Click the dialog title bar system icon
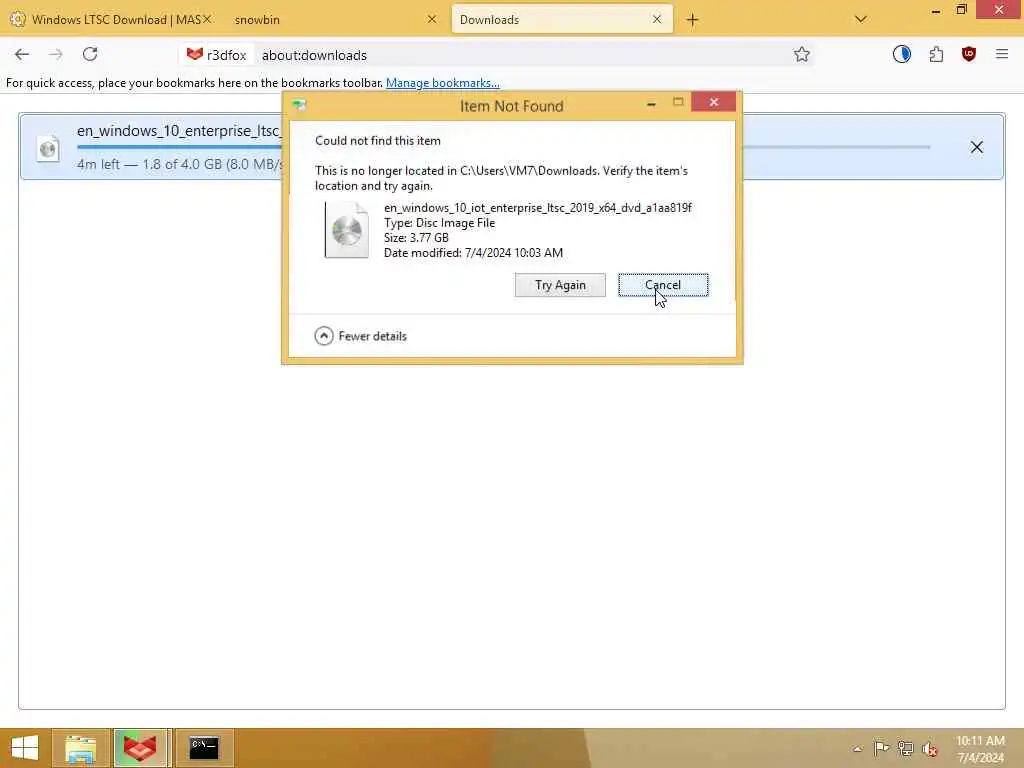 (299, 104)
